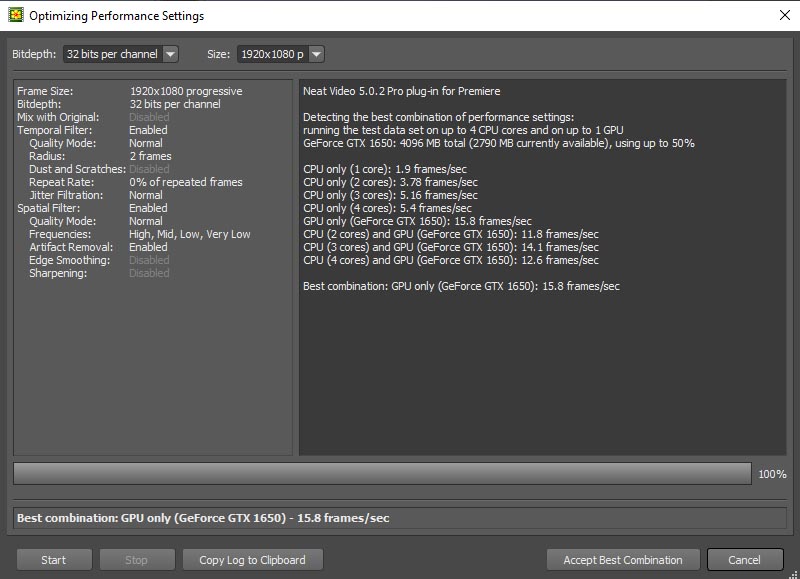Click the bold Best combination result field
The image size is (800, 579).
(399, 518)
